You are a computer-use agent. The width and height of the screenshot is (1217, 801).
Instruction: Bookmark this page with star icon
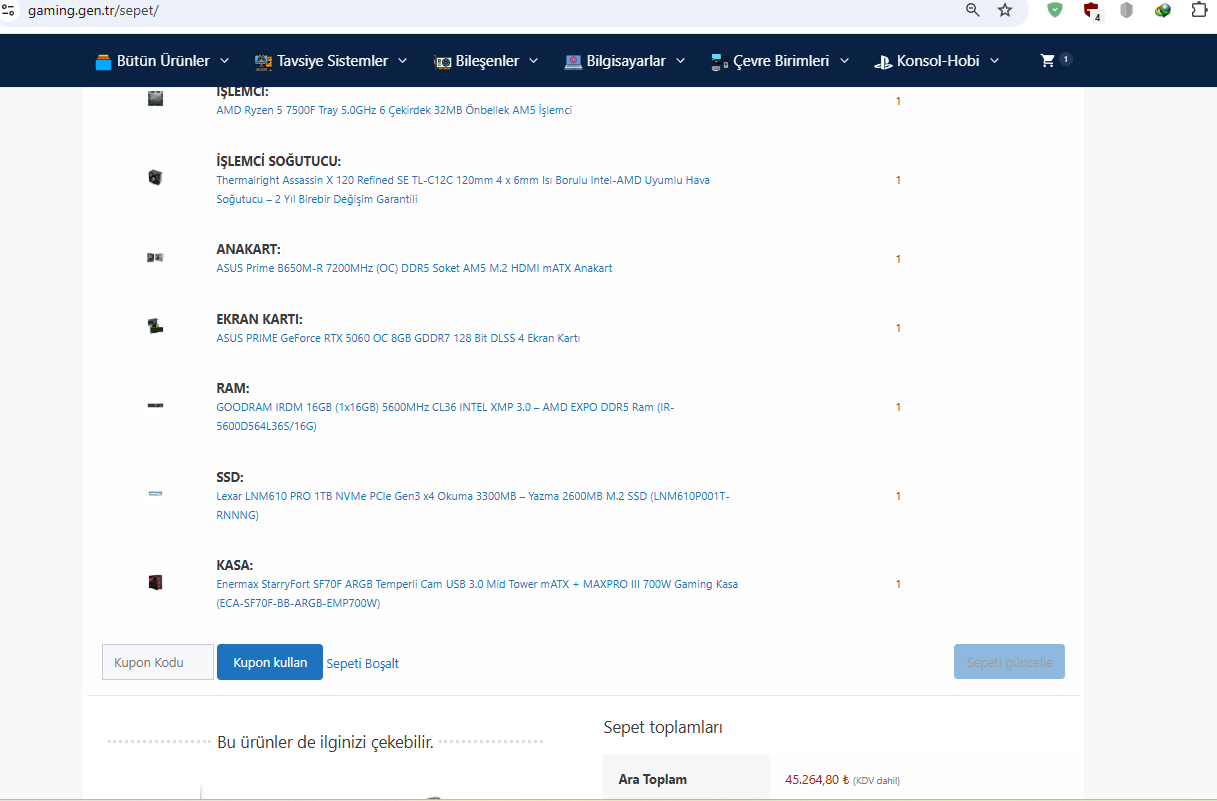coord(1005,10)
